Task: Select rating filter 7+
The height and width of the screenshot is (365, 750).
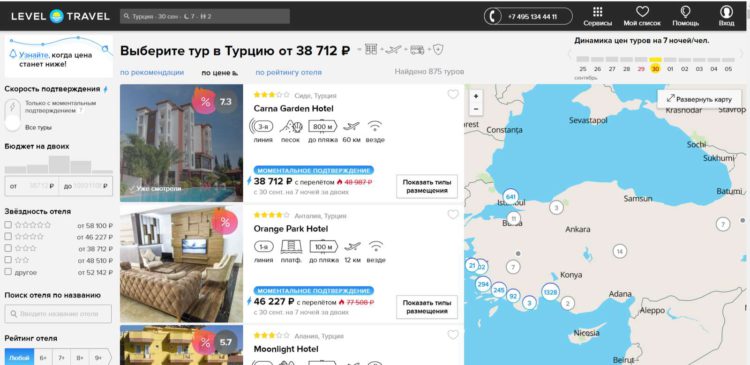Action: [x=61, y=357]
